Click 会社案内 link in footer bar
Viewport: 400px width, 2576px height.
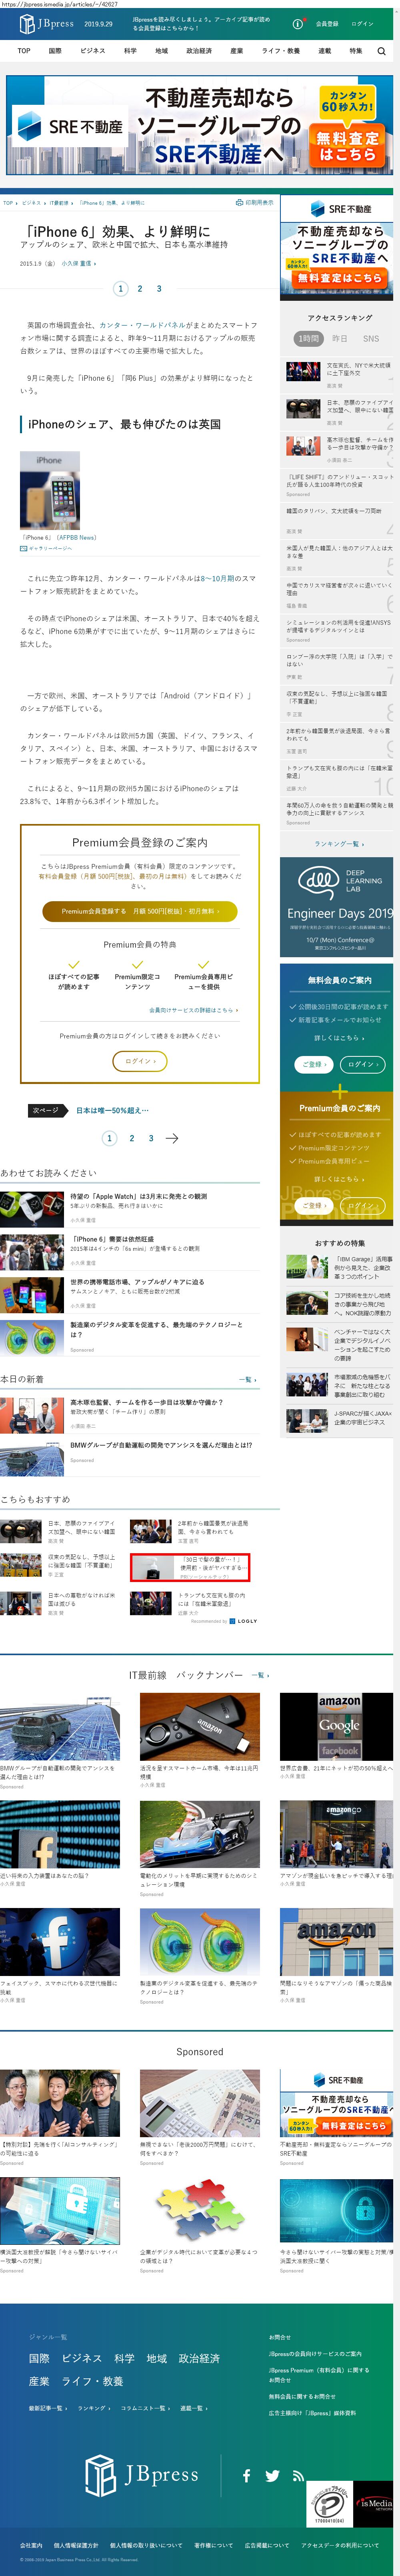(x=31, y=2545)
